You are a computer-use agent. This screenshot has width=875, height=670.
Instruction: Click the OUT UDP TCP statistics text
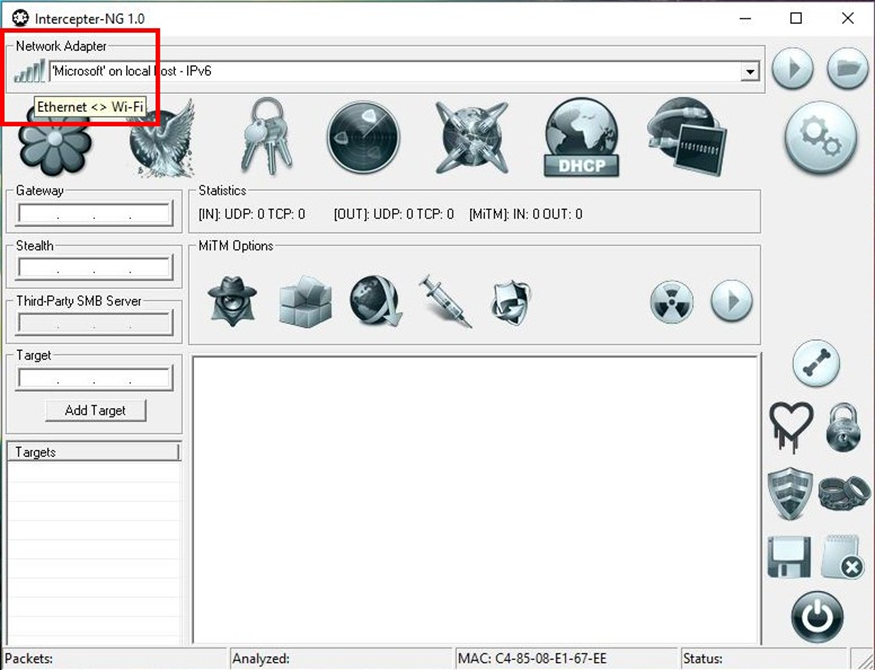393,214
